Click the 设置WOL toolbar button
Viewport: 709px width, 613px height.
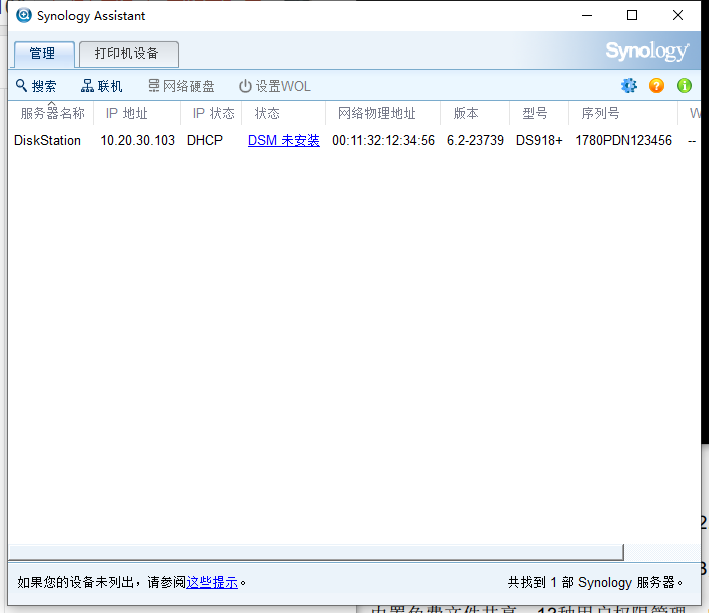click(x=274, y=86)
